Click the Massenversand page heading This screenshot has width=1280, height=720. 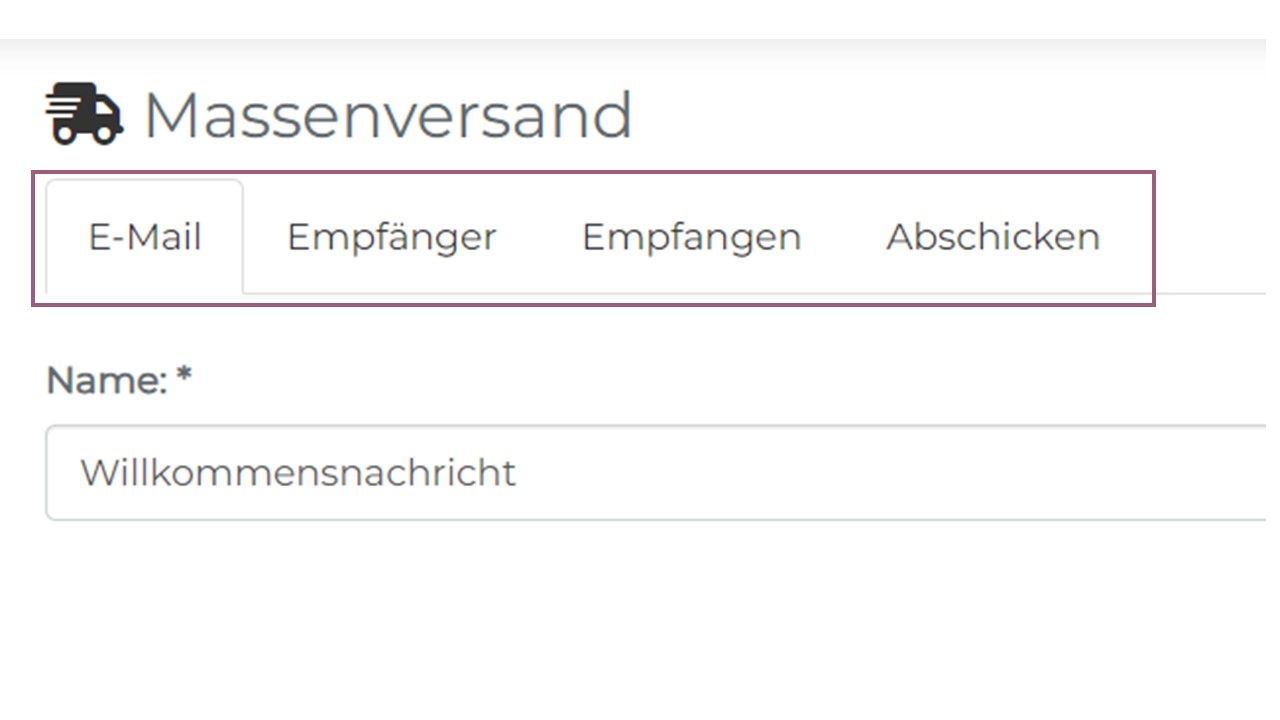[388, 115]
